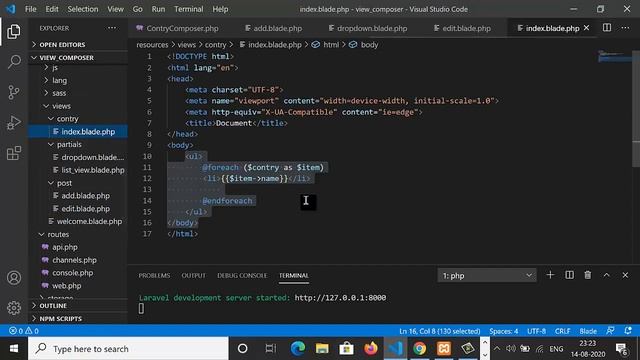Open Microsoft Store from taskbar

tap(346, 349)
